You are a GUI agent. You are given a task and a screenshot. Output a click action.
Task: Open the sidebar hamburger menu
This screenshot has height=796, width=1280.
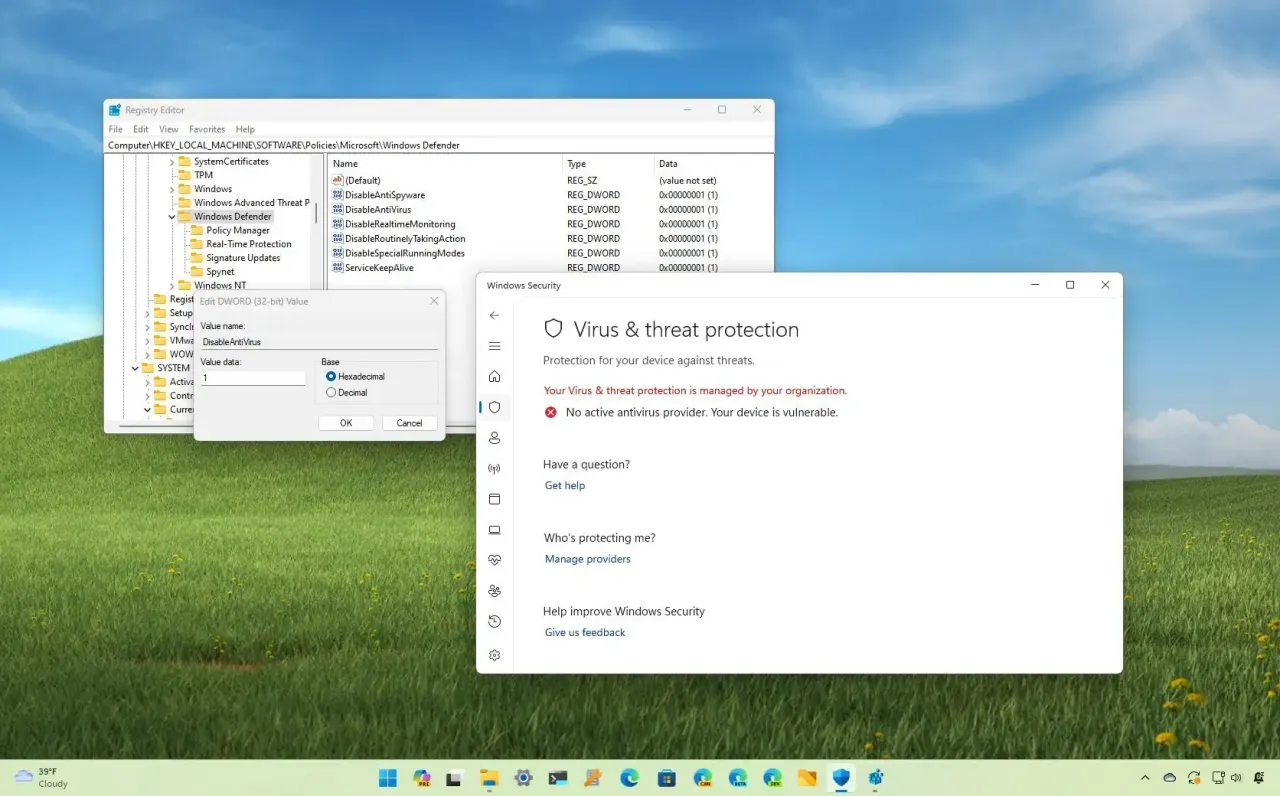click(x=494, y=345)
